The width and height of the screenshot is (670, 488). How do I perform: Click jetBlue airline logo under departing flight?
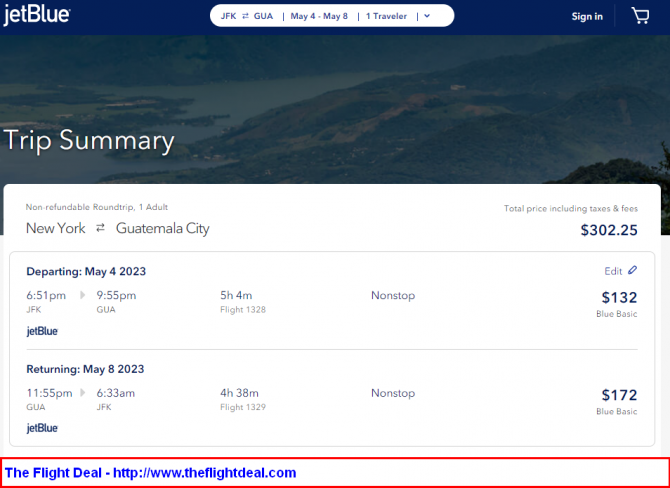(x=42, y=331)
